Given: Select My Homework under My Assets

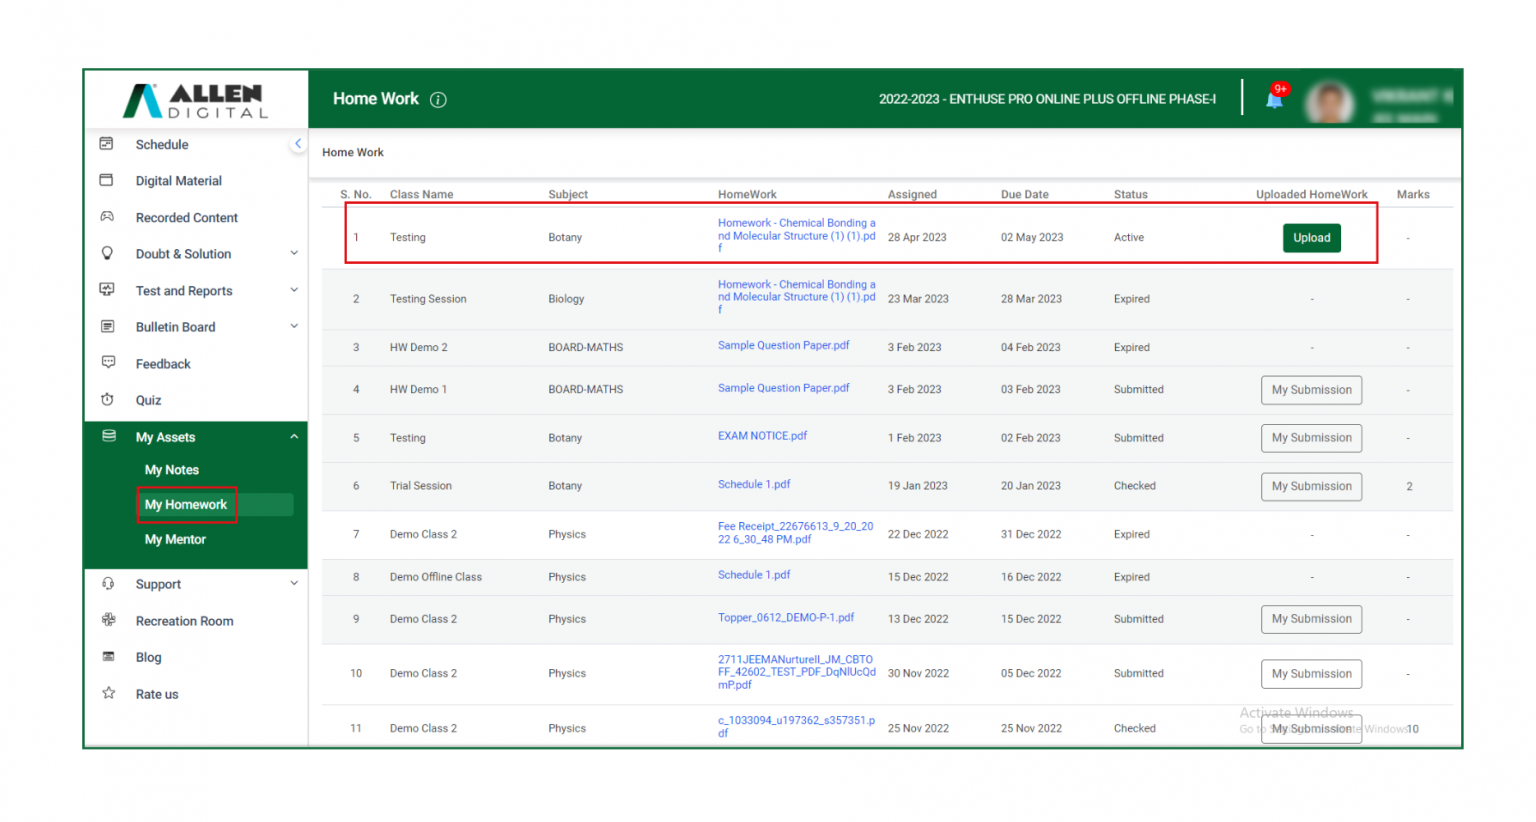Looking at the screenshot, I should tap(186, 505).
